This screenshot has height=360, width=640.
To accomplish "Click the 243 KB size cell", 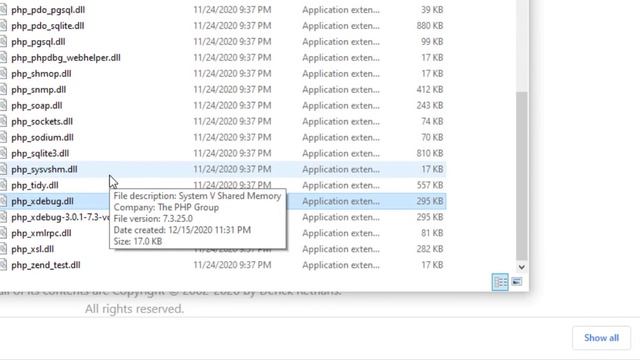I will pos(430,105).
